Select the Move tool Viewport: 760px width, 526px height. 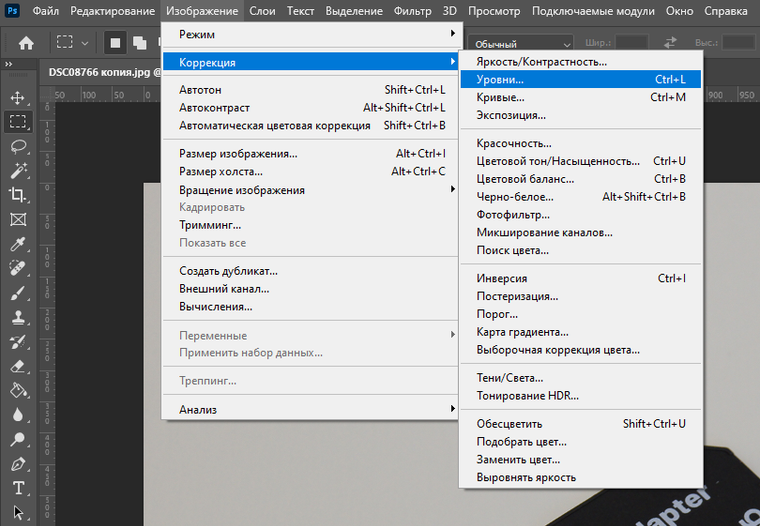(18, 97)
